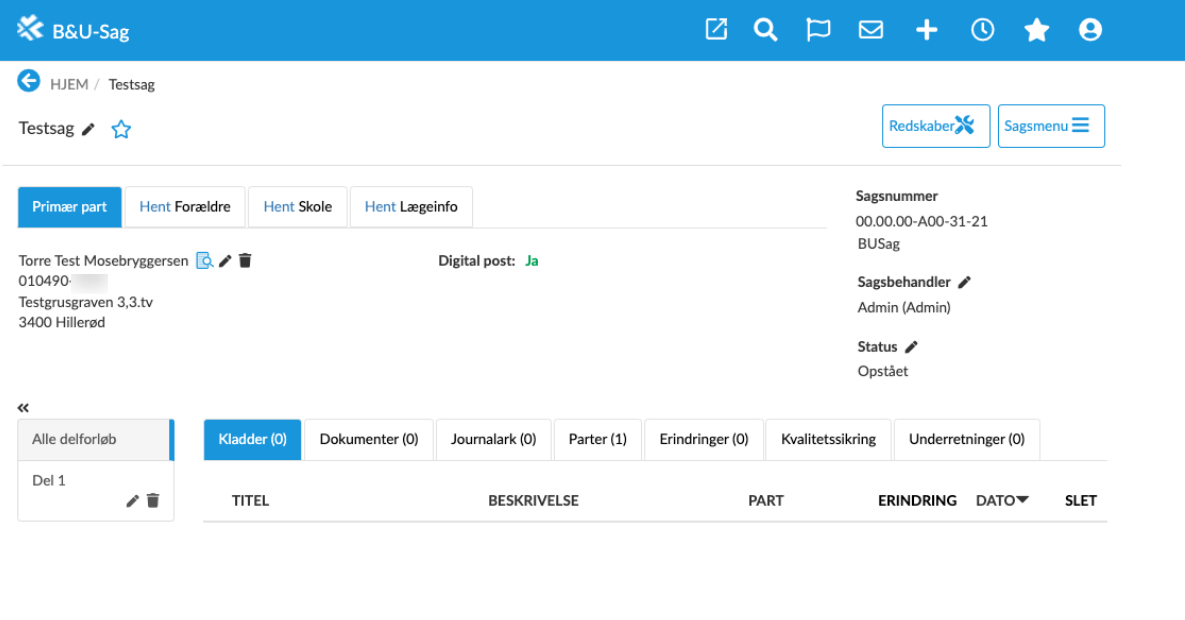This screenshot has width=1185, height=620.
Task: Click the plus icon to add new
Action: coord(927,30)
